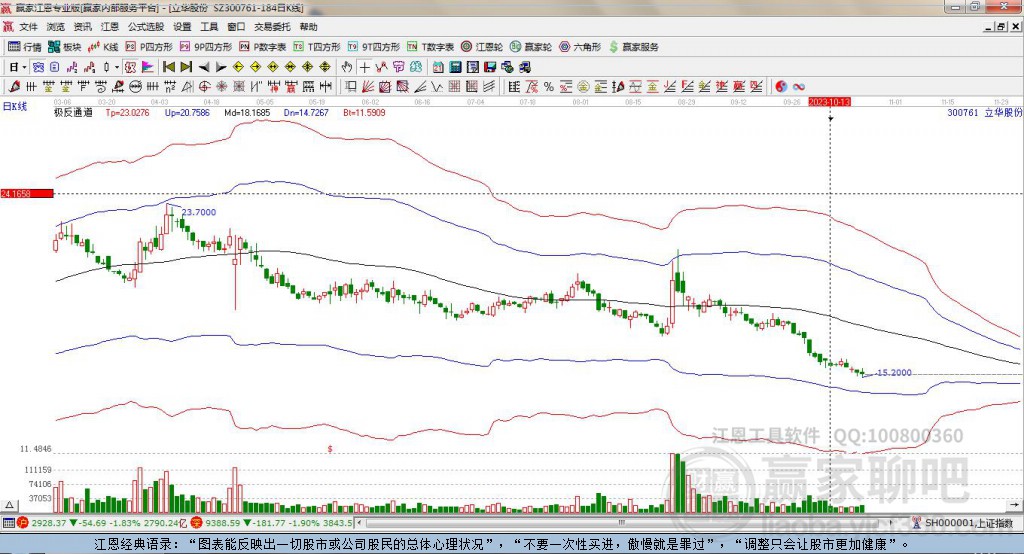Click the 23.7000 high price label
The image size is (1024, 554).
[199, 212]
